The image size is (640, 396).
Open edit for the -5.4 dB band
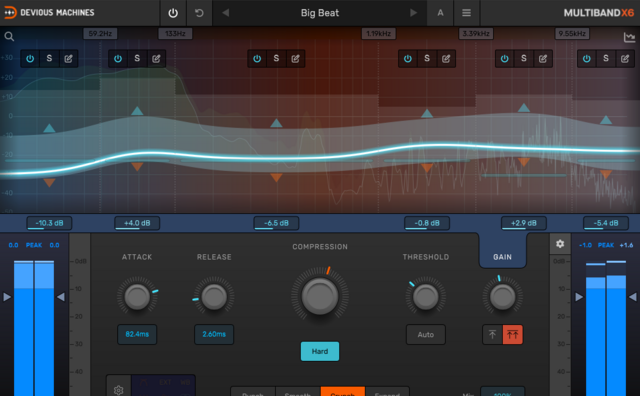click(x=625, y=58)
